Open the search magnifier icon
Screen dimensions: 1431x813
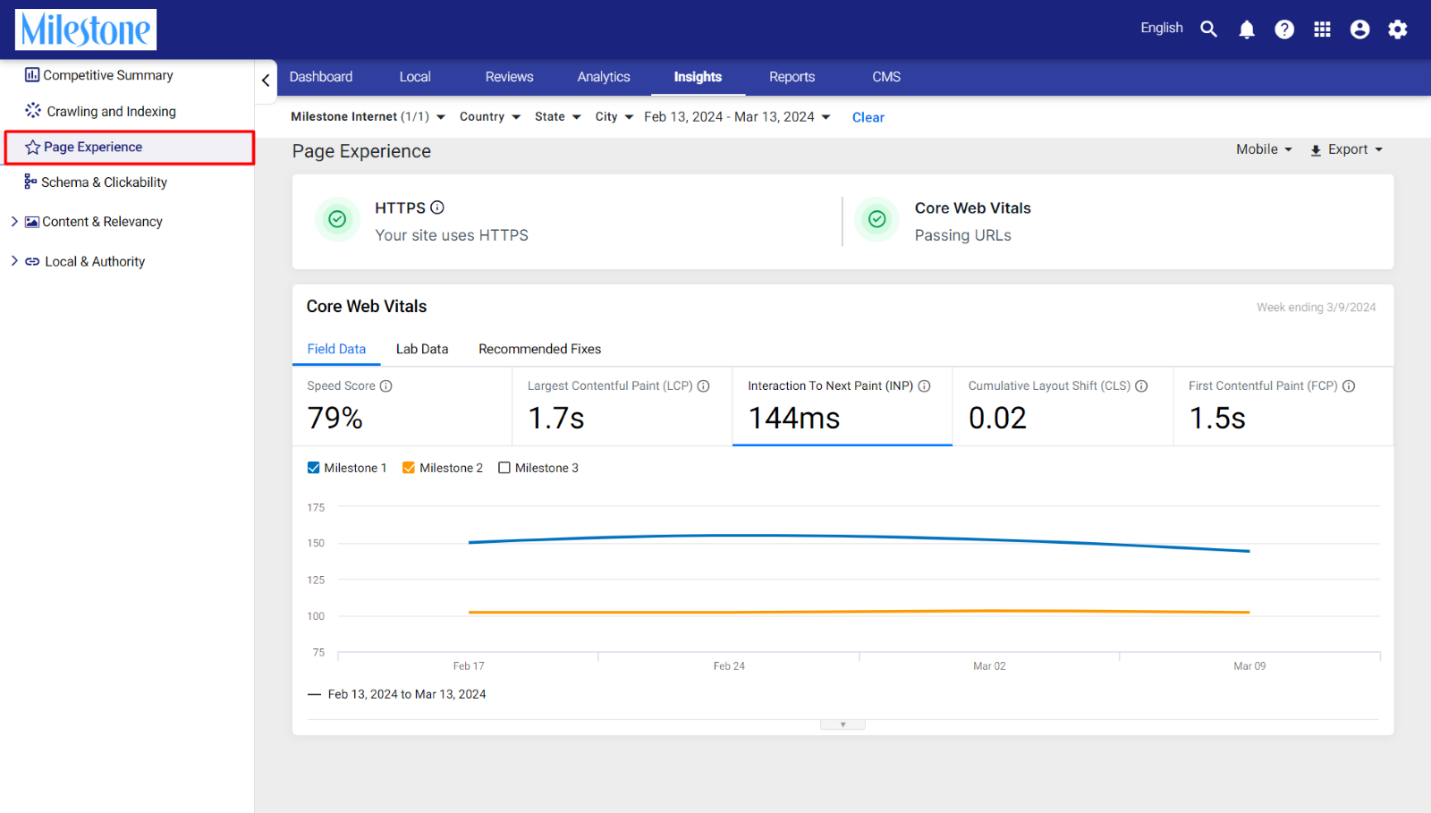click(x=1209, y=29)
